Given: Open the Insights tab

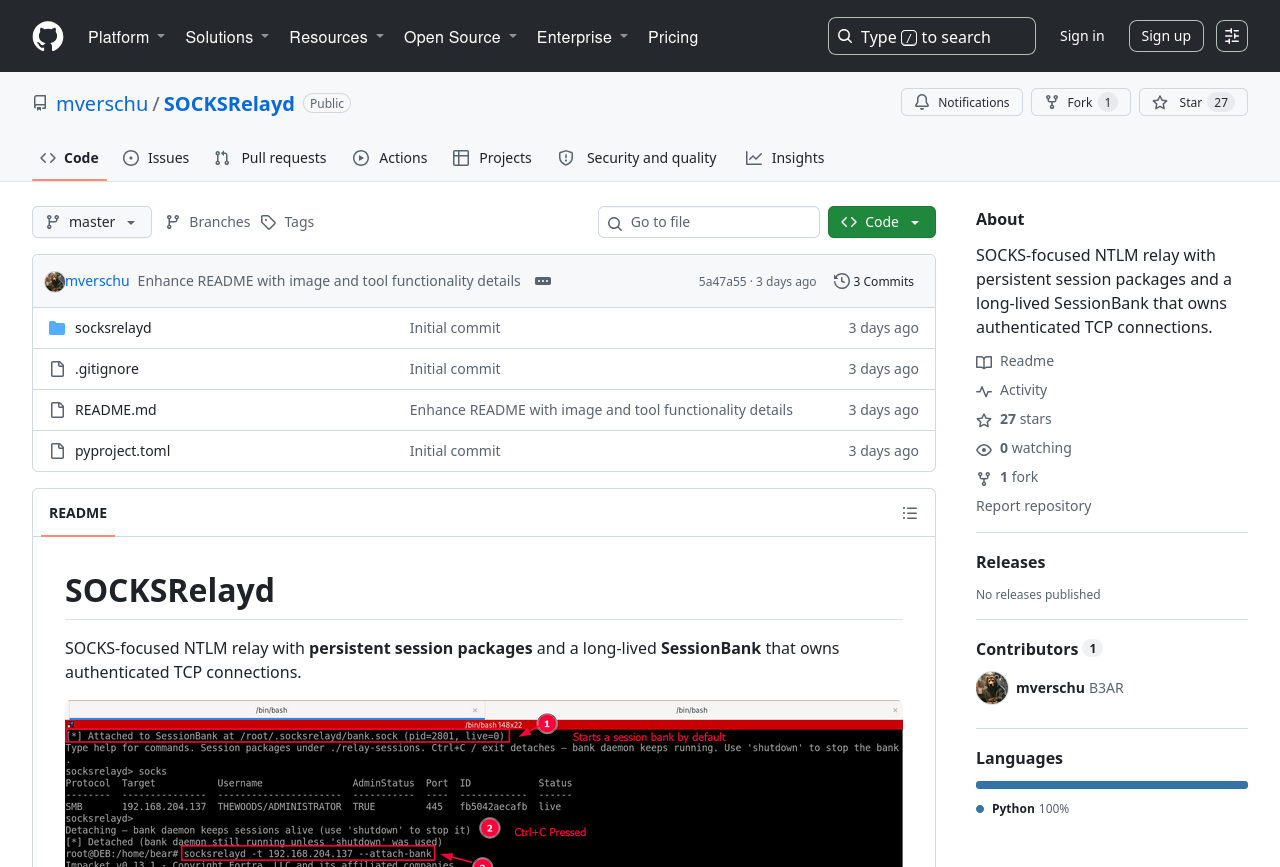Looking at the screenshot, I should (x=785, y=158).
